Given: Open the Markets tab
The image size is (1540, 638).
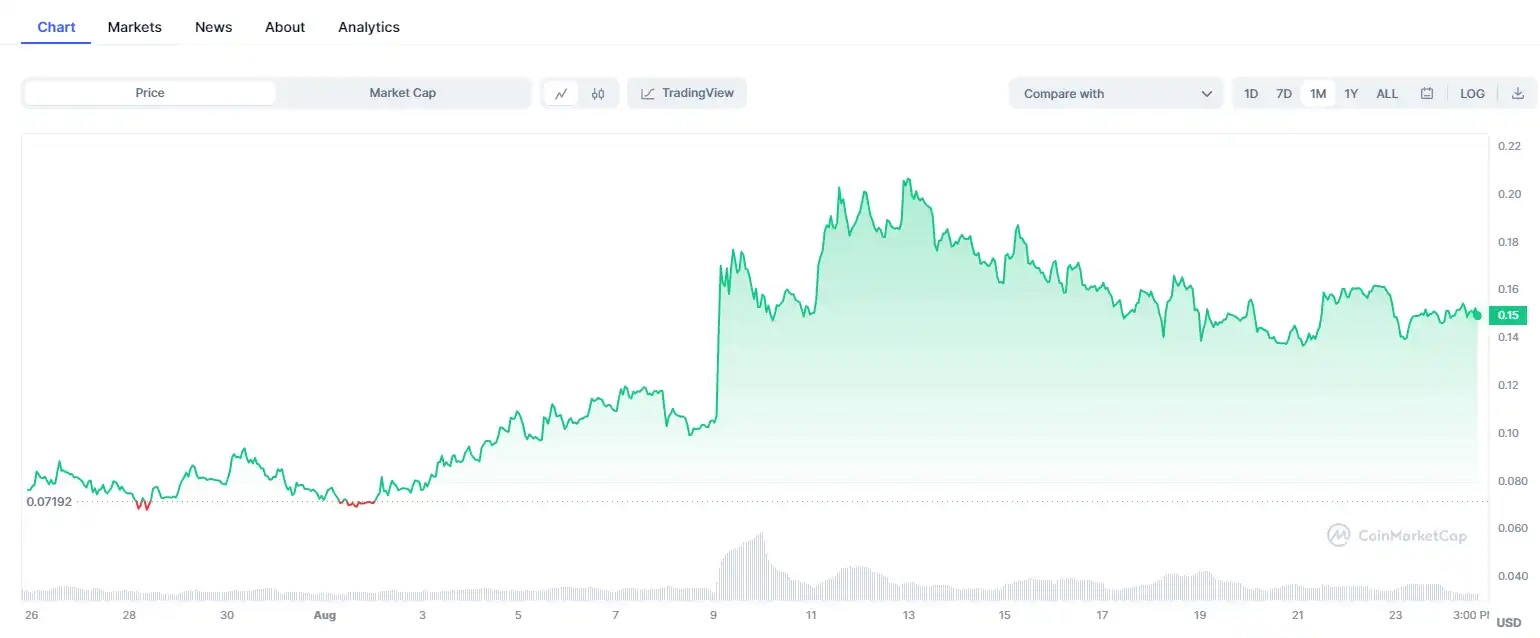Looking at the screenshot, I should [135, 27].
